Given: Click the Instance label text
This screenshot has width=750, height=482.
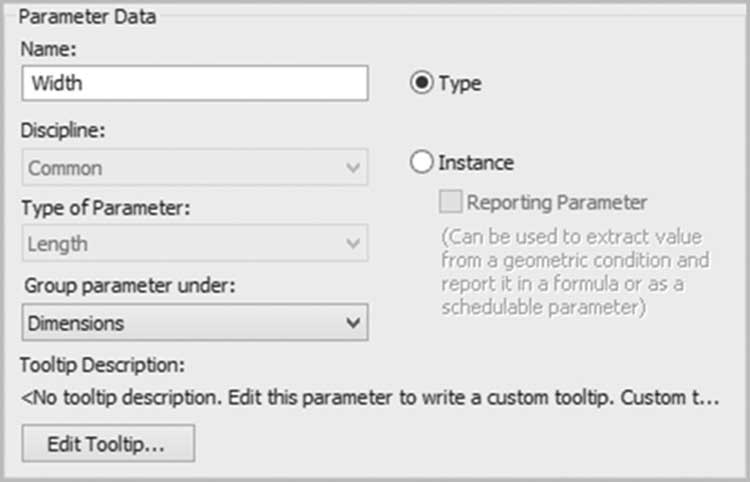Looking at the screenshot, I should [476, 163].
